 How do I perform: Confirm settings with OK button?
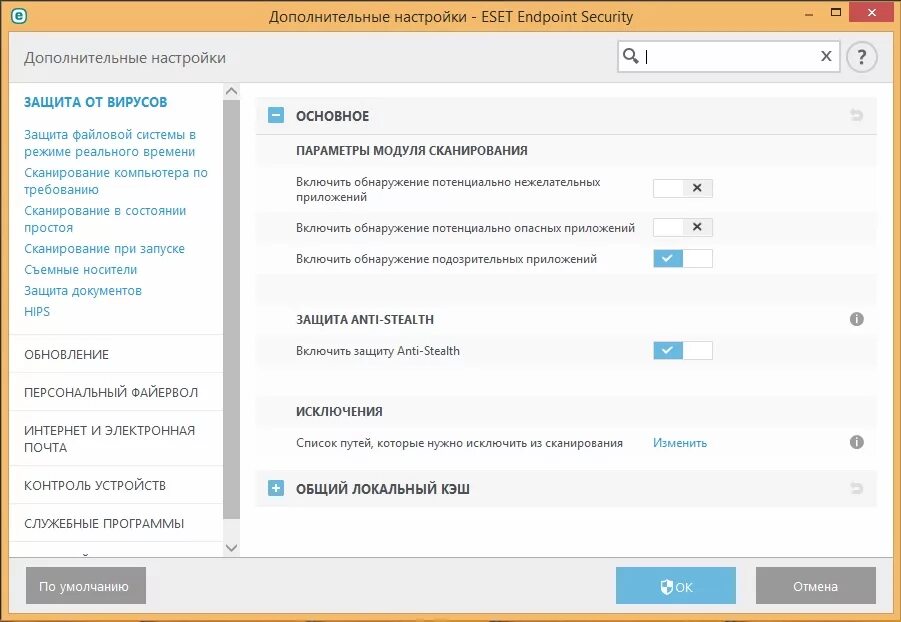676,586
